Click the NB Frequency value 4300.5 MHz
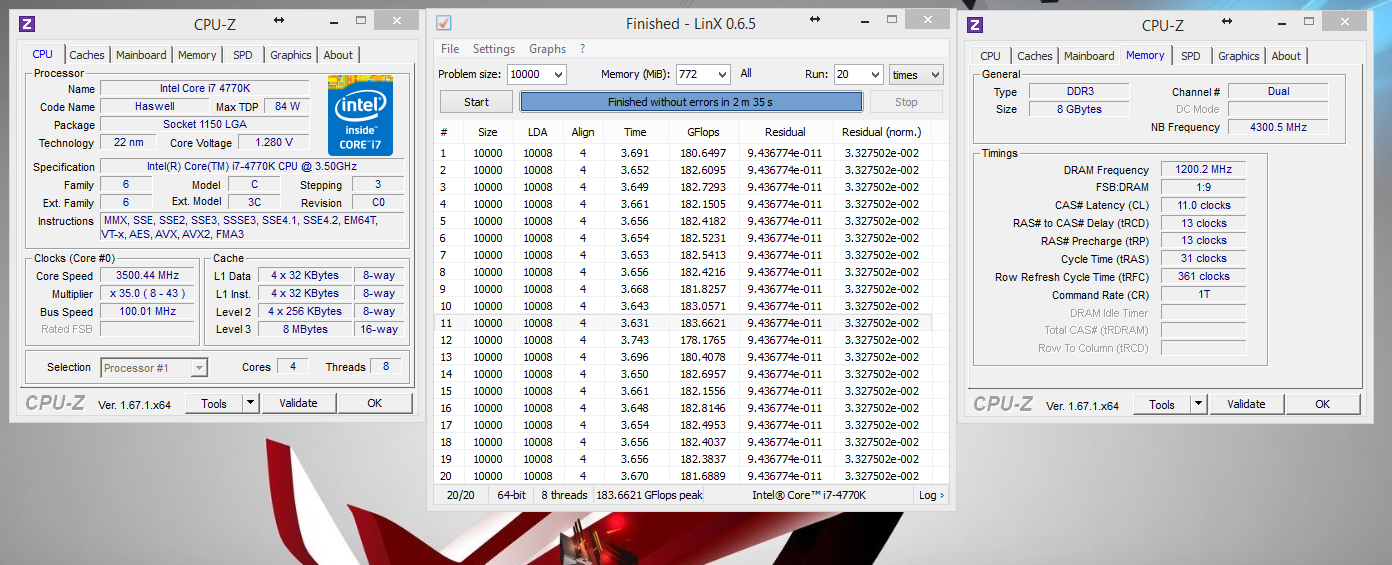This screenshot has height=565, width=1392. (1278, 127)
